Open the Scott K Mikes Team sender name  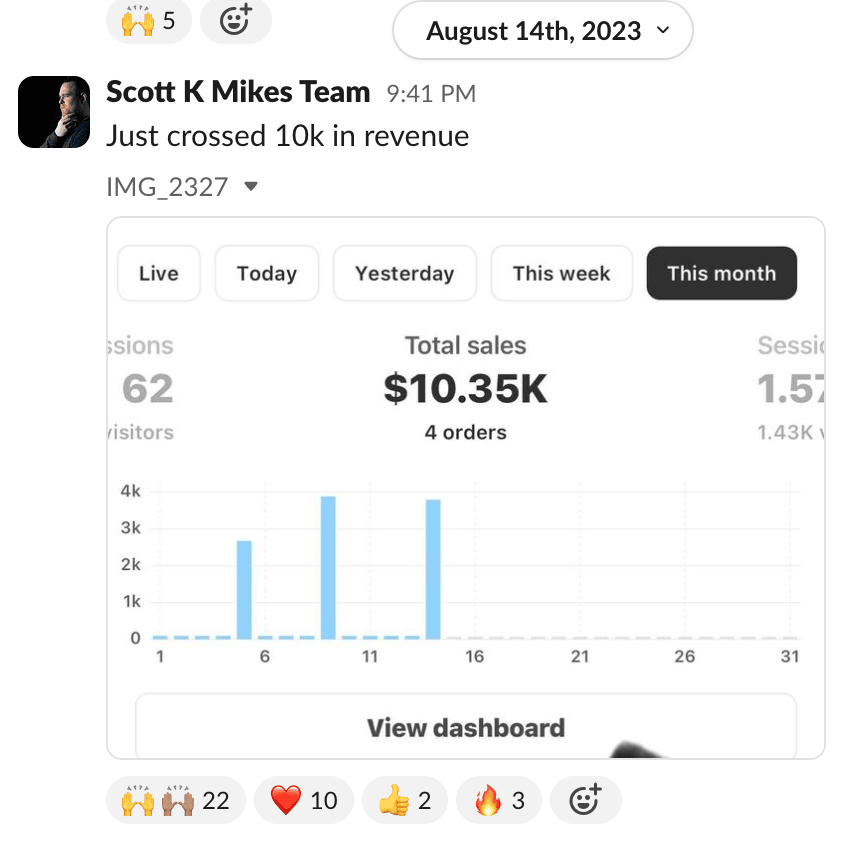click(238, 93)
